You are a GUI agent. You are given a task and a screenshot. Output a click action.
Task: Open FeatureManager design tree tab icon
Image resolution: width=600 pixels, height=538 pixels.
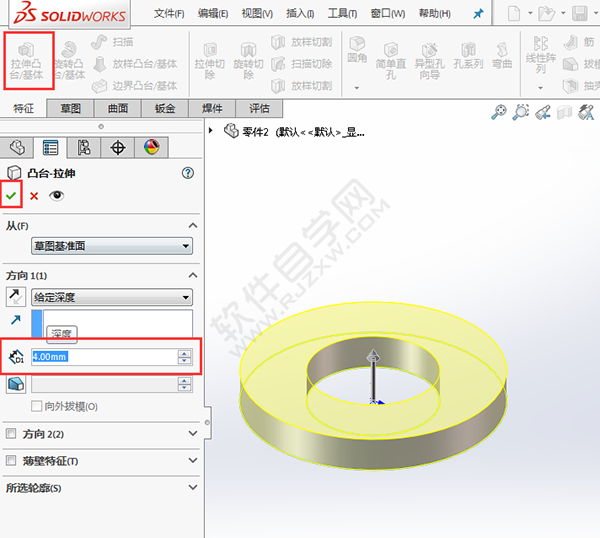pyautogui.click(x=17, y=147)
